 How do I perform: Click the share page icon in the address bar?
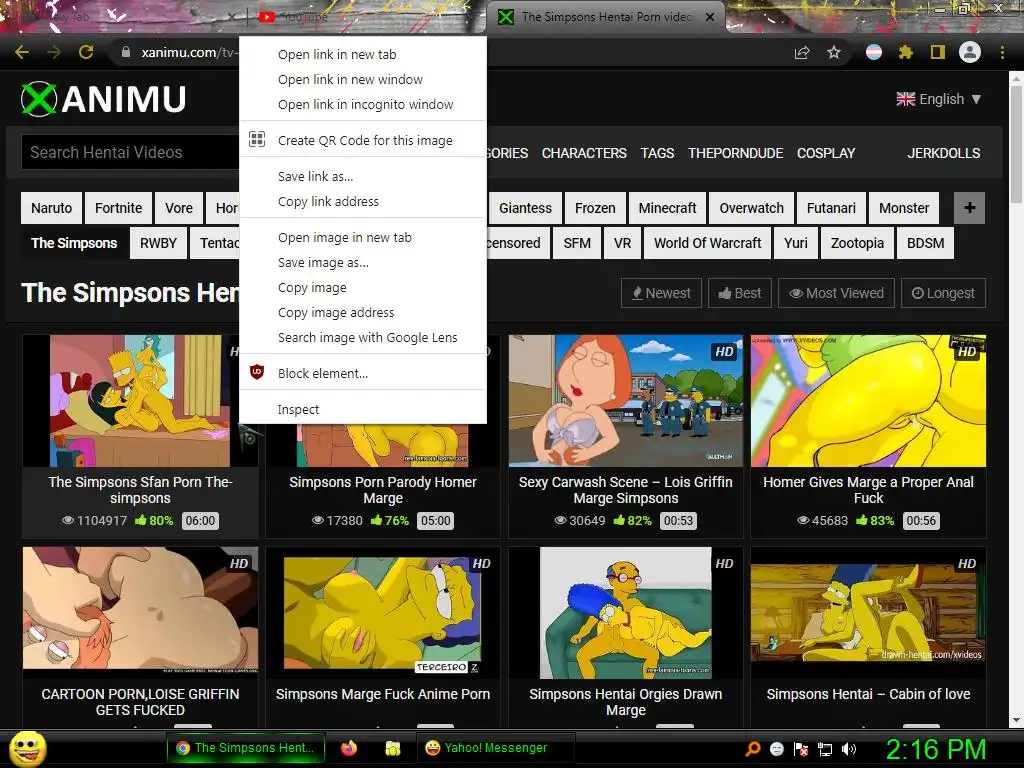click(802, 52)
